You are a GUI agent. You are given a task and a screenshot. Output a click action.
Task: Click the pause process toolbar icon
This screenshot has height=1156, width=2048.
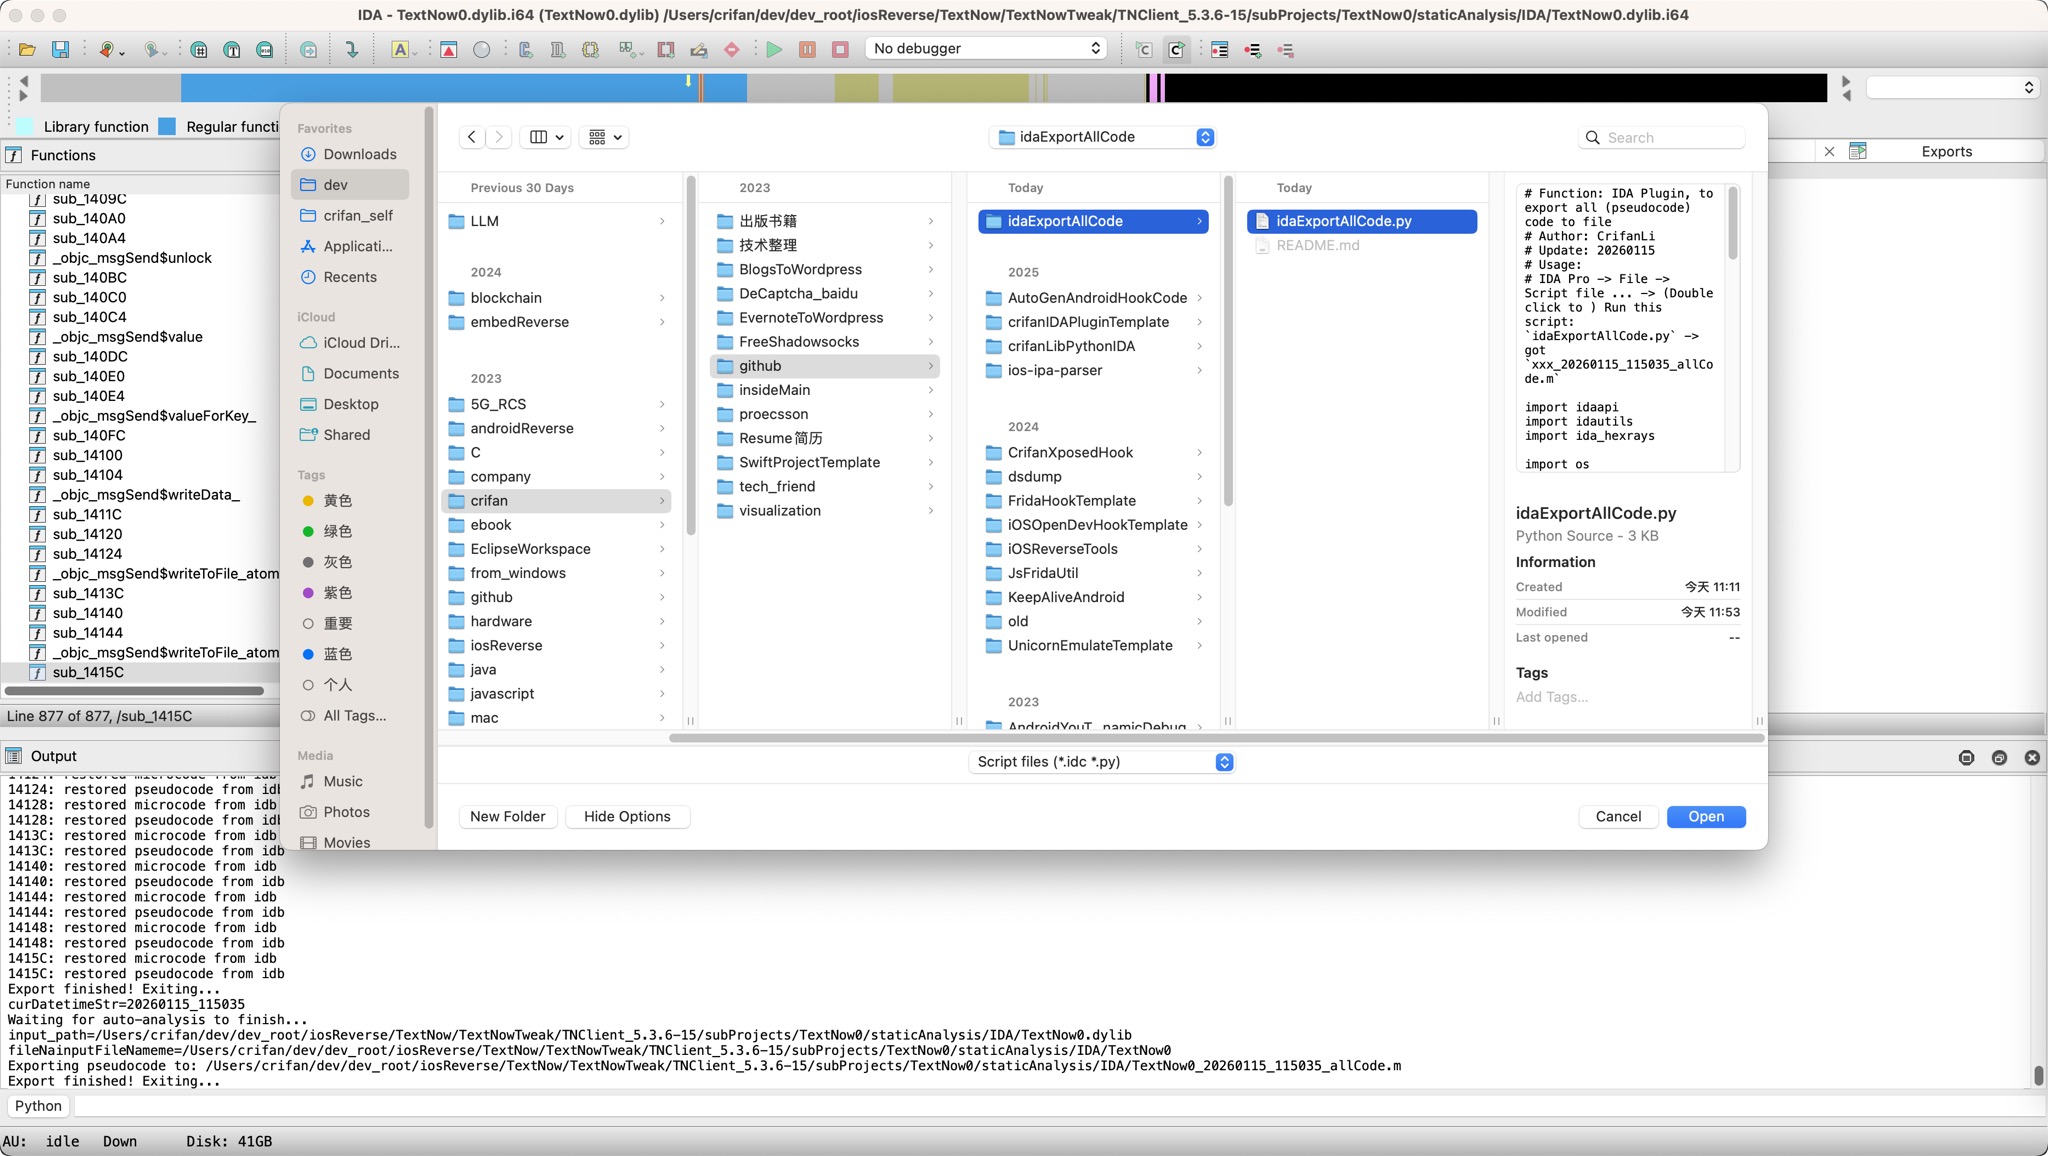tap(807, 49)
